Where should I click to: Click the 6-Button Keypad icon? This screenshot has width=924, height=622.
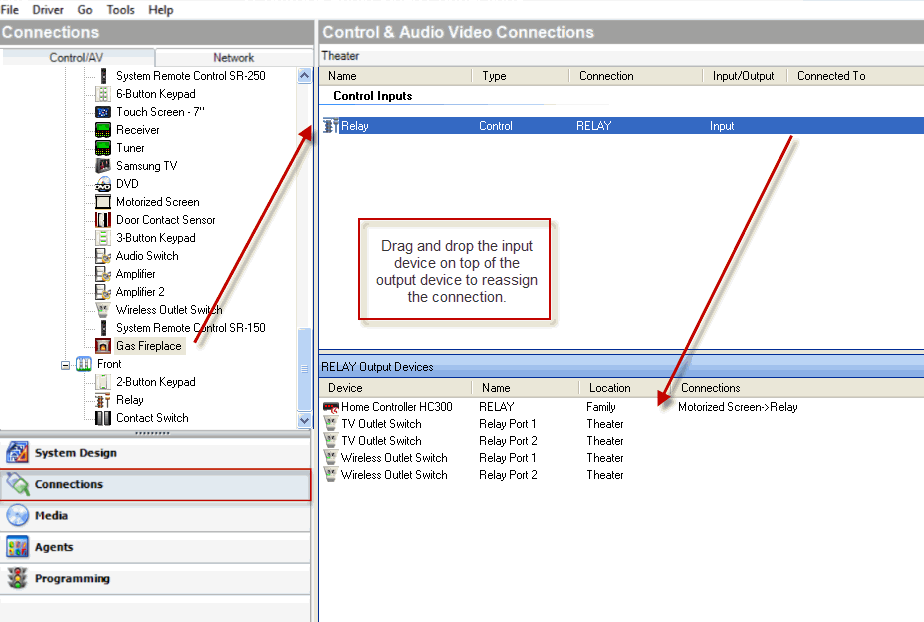103,94
